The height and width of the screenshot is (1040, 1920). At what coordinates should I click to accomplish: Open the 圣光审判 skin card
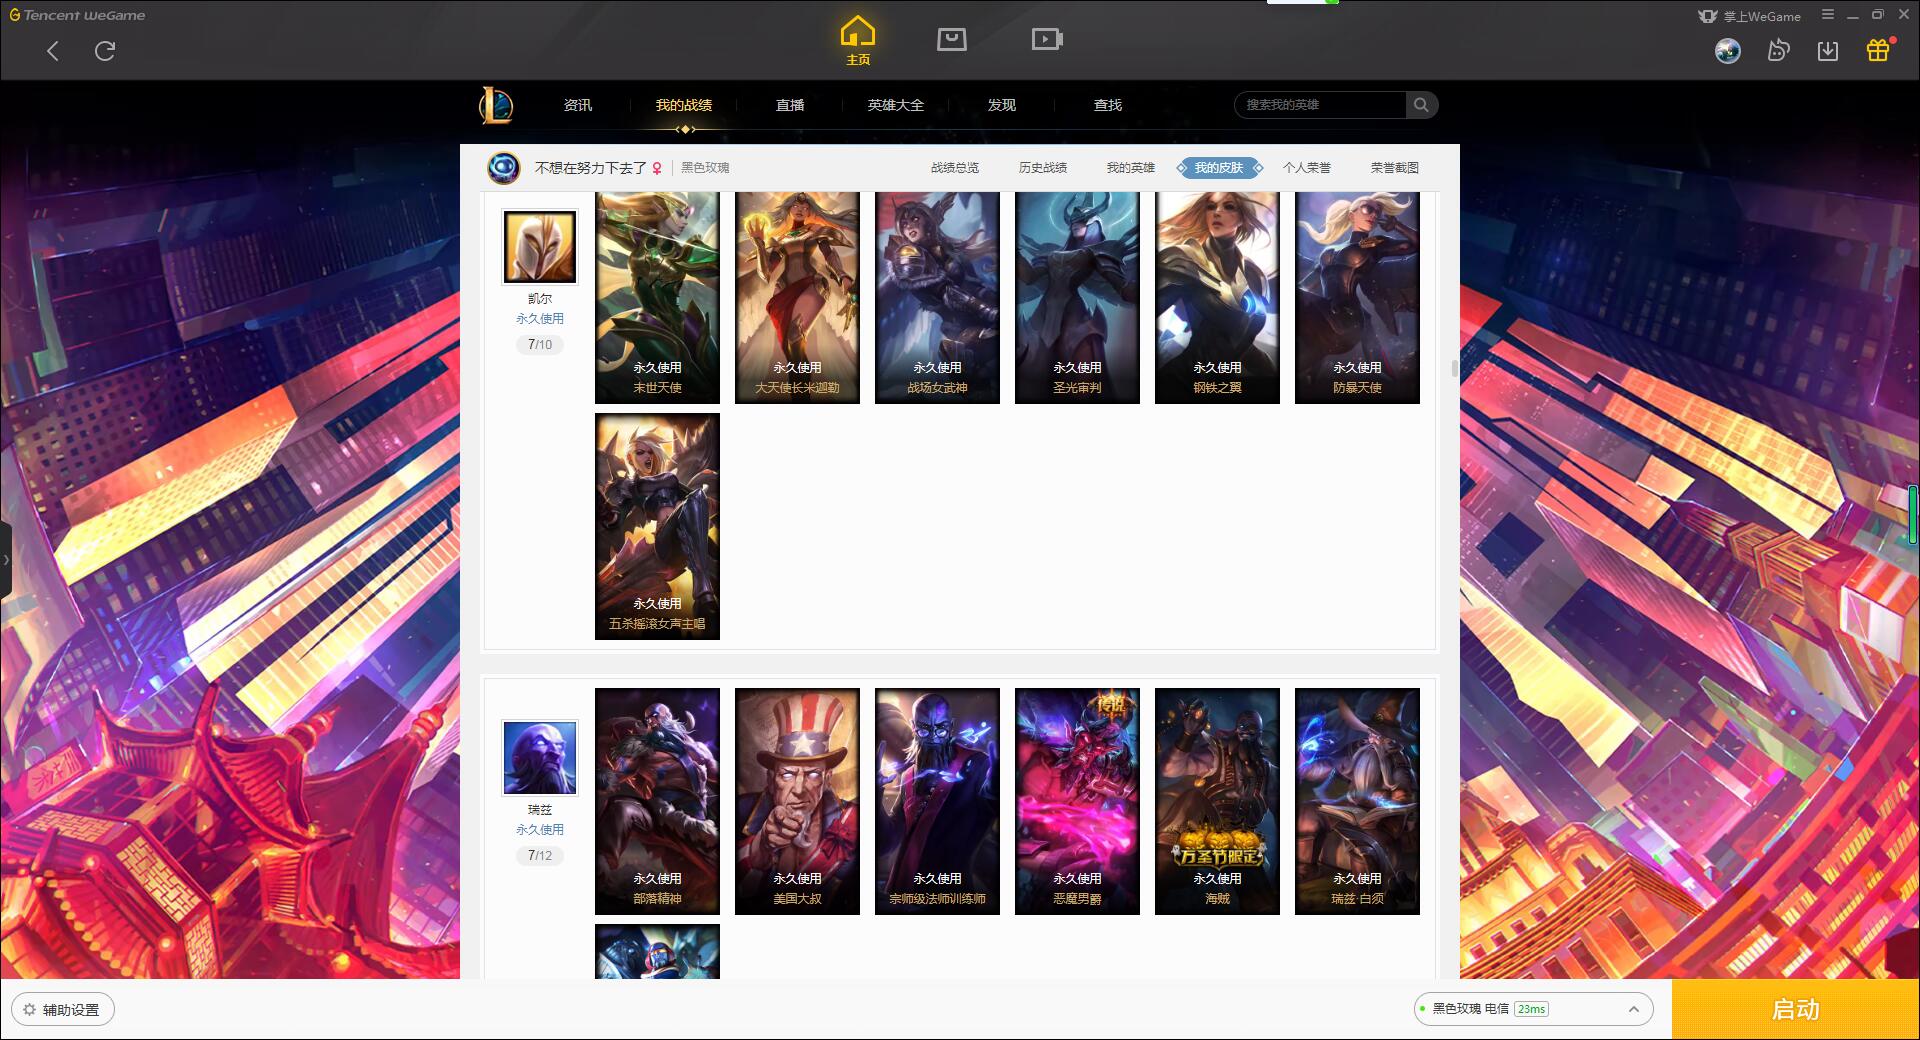point(1077,298)
